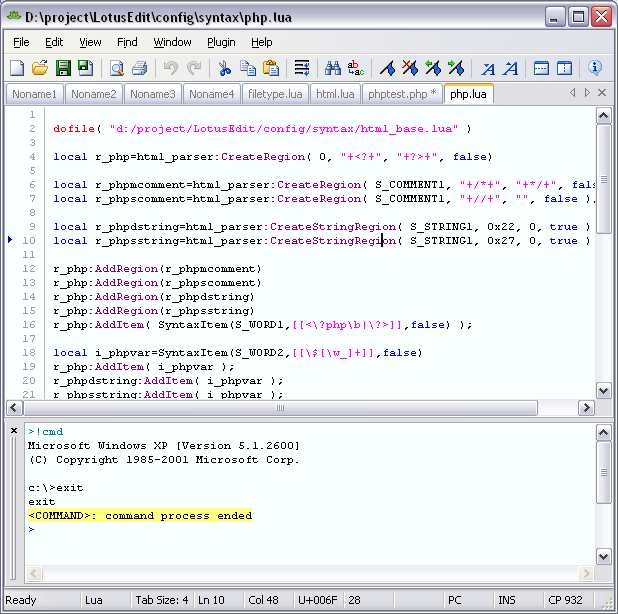Open the View menu

click(90, 42)
